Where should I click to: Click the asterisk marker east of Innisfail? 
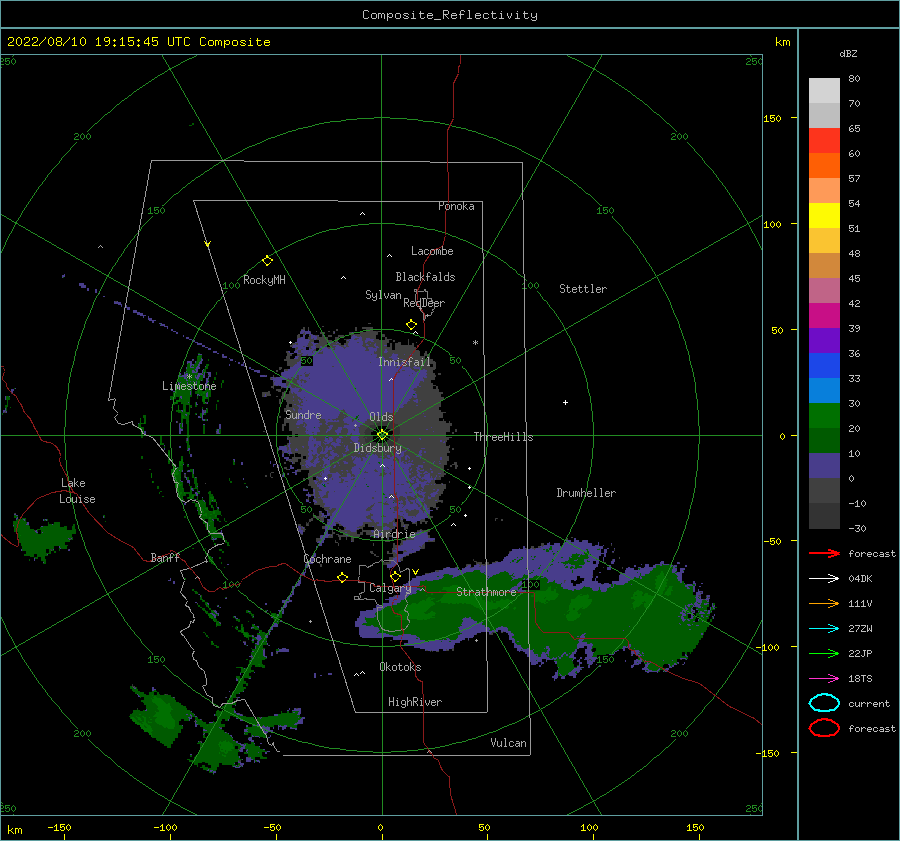coord(475,343)
